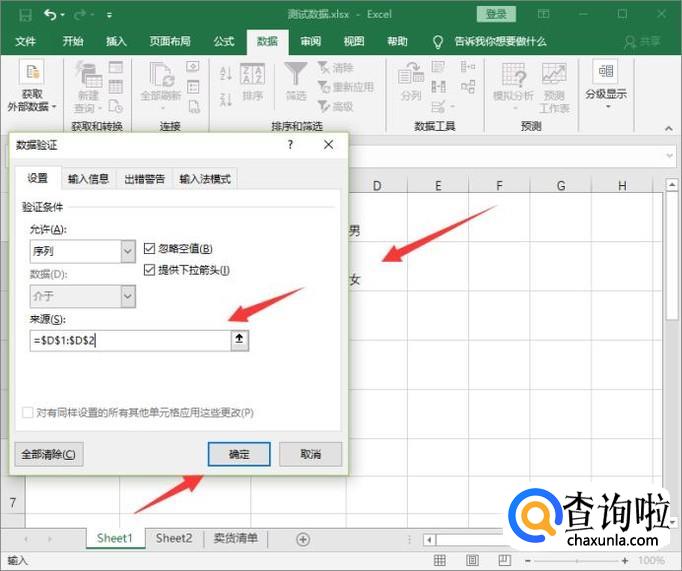Switch to the 审阅 ribbon tab

311,42
